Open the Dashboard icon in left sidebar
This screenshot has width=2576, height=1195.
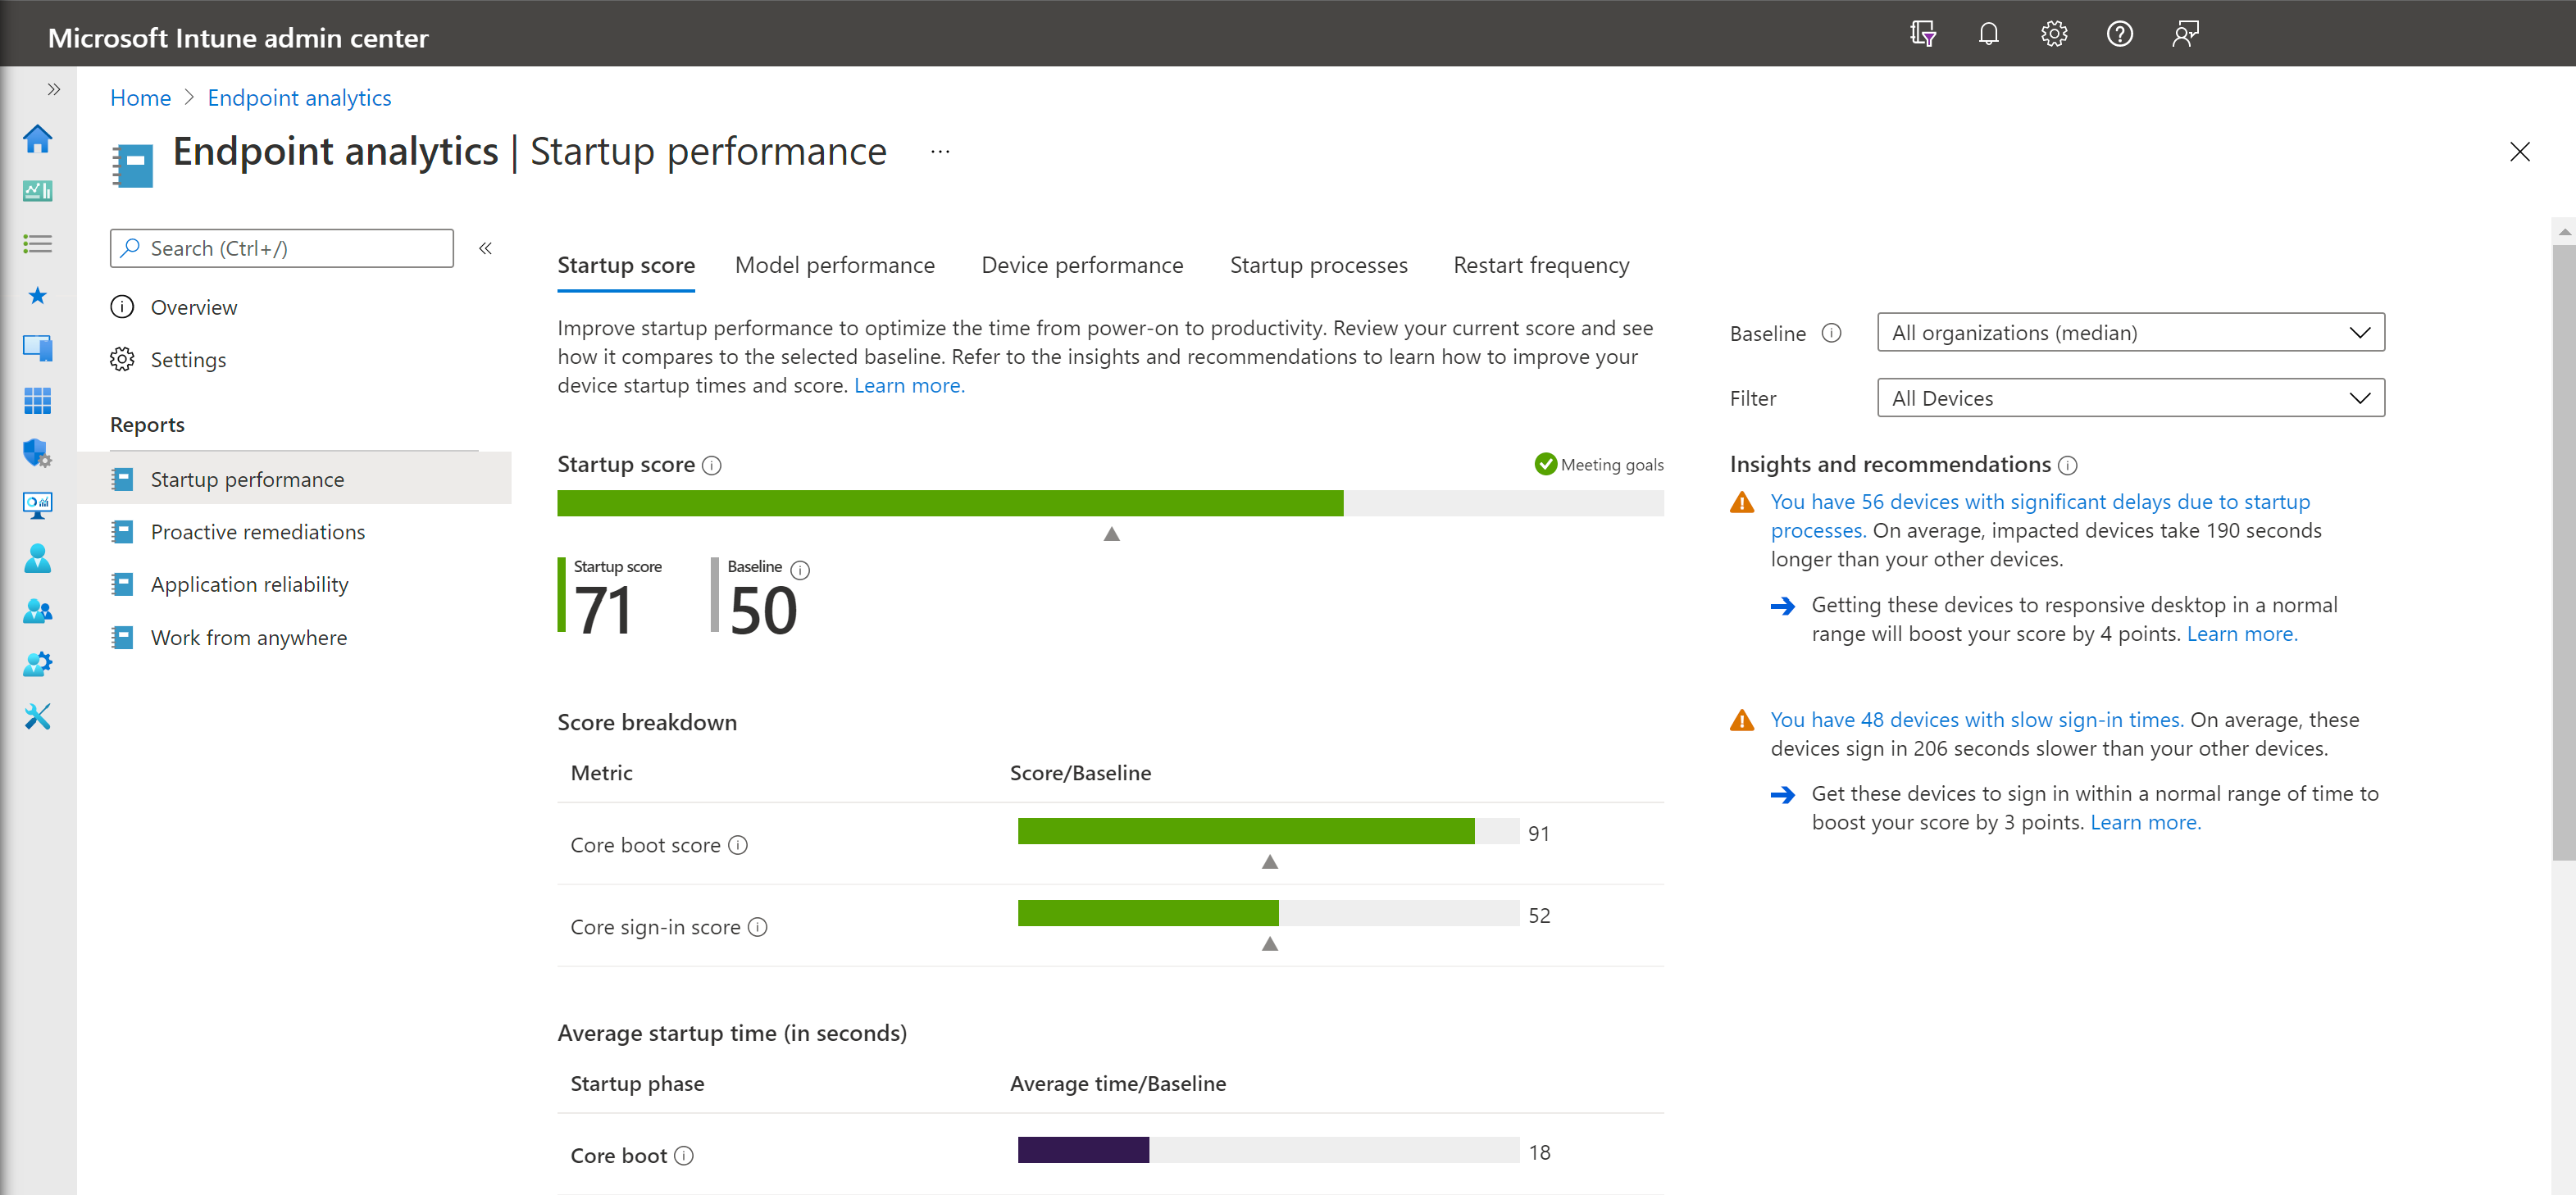[37, 191]
